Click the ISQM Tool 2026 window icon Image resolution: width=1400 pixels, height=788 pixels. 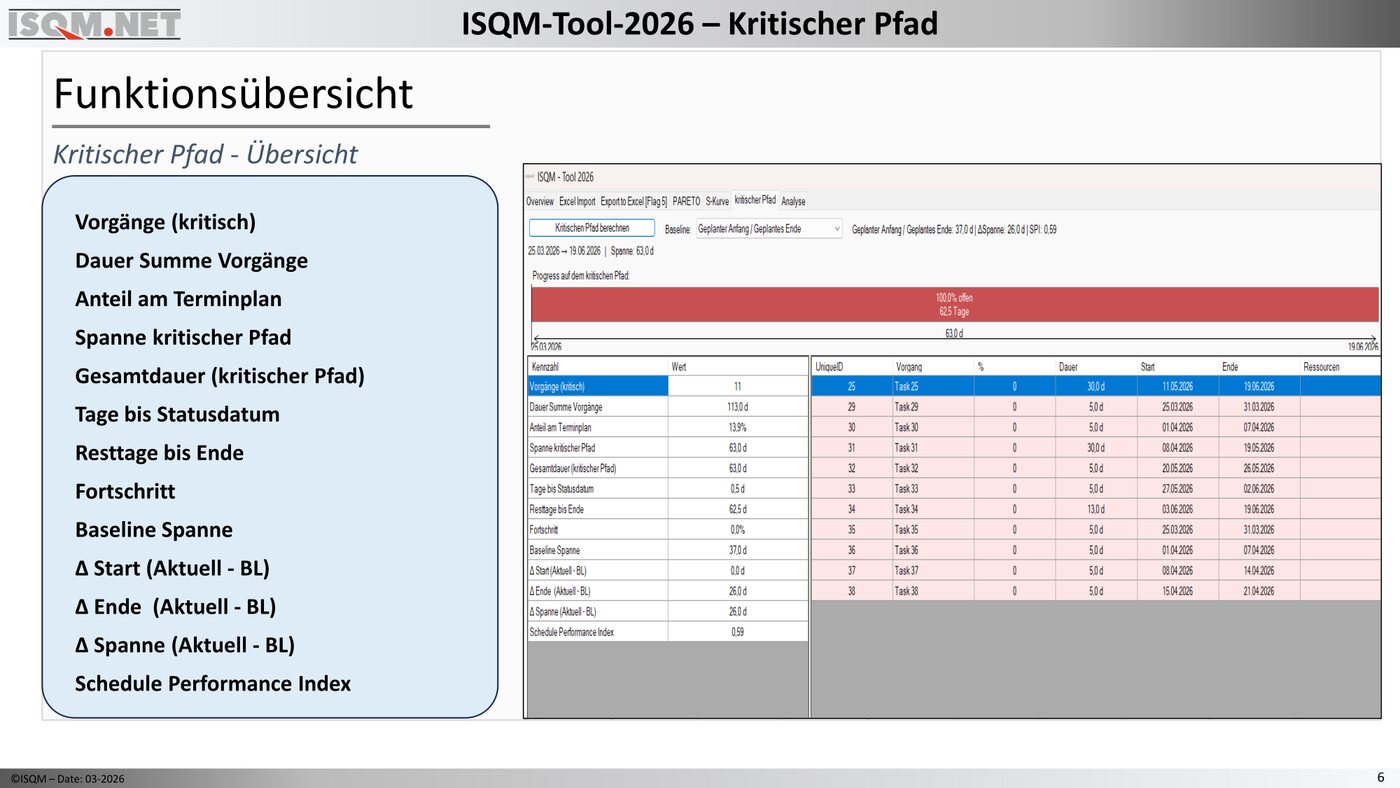point(529,176)
